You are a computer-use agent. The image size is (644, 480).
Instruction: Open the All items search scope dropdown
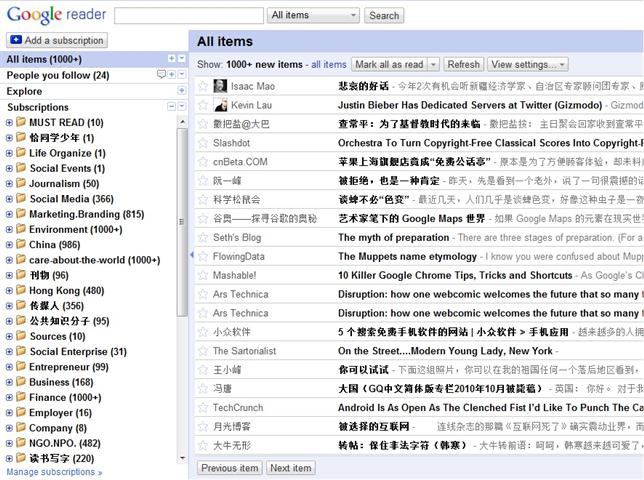tap(313, 15)
